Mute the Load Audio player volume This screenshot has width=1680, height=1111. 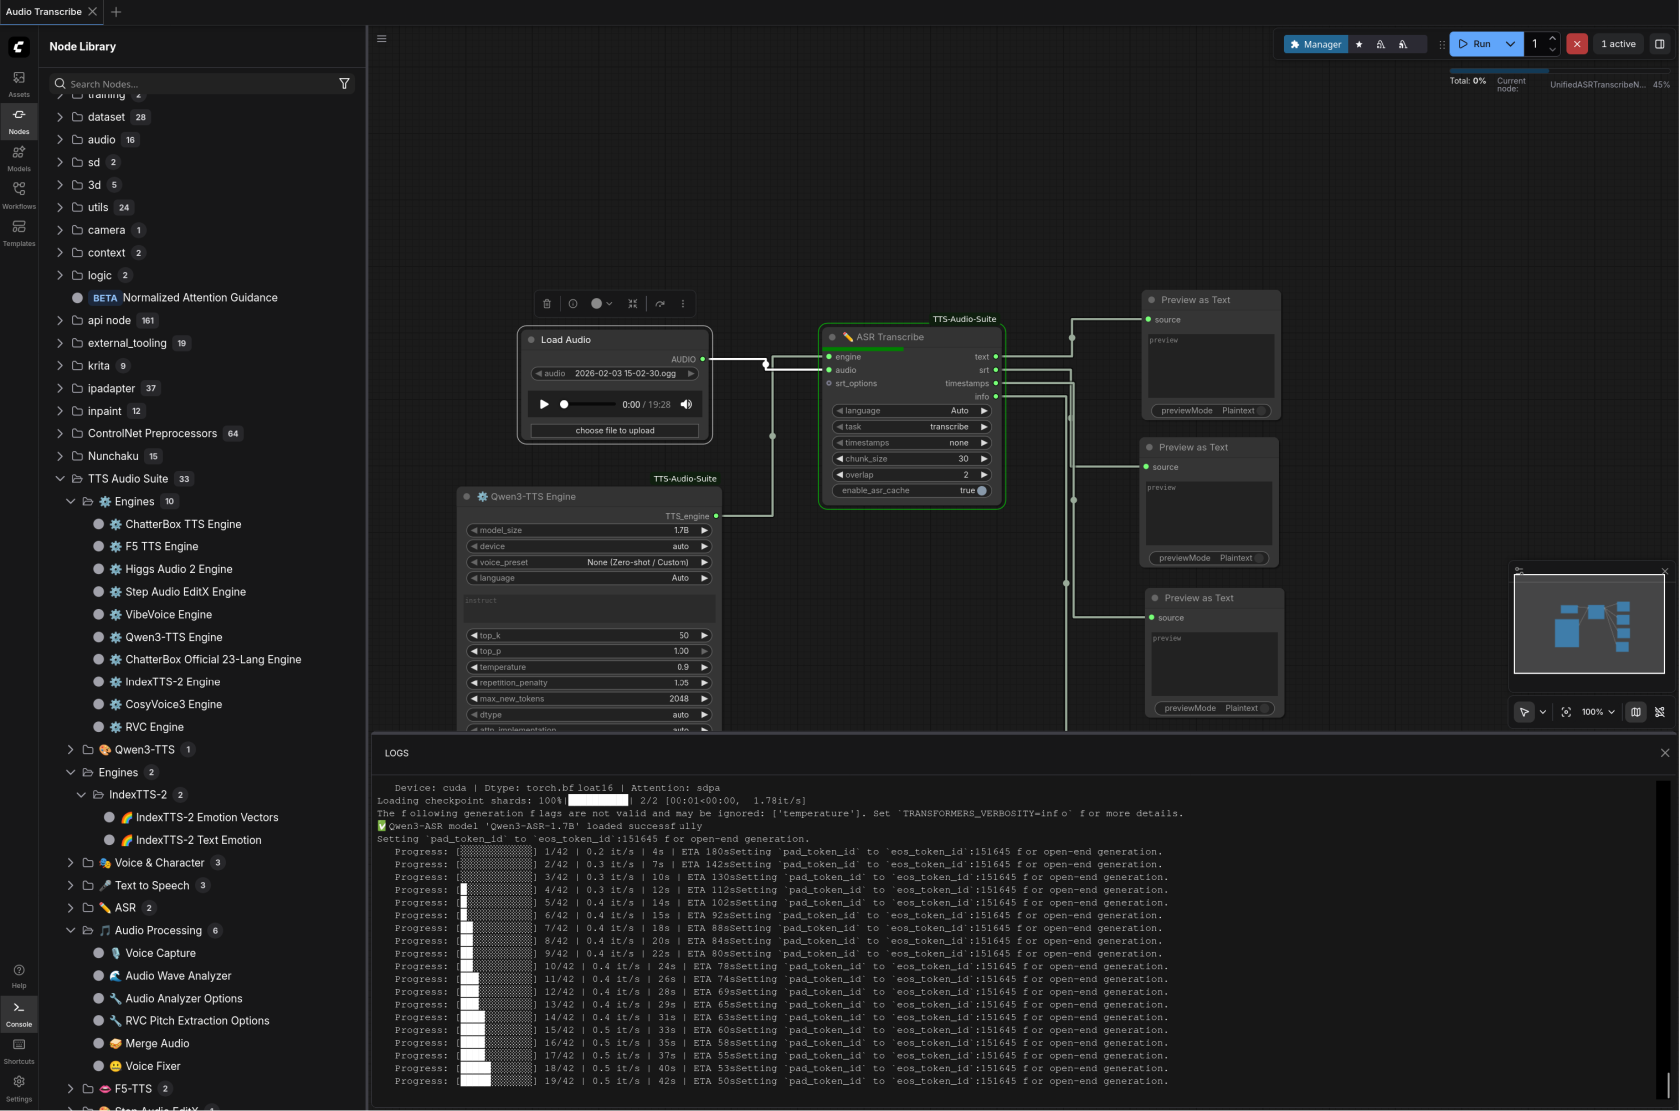pos(686,405)
